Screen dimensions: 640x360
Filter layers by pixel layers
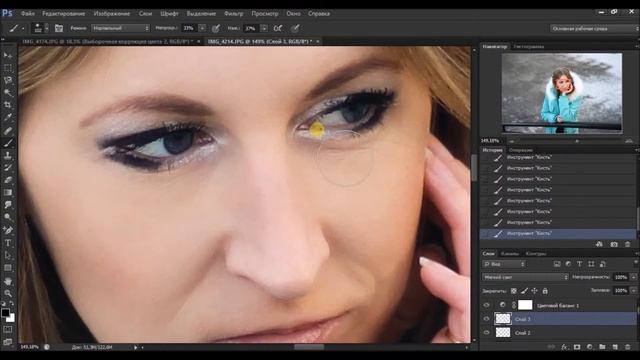(557, 264)
